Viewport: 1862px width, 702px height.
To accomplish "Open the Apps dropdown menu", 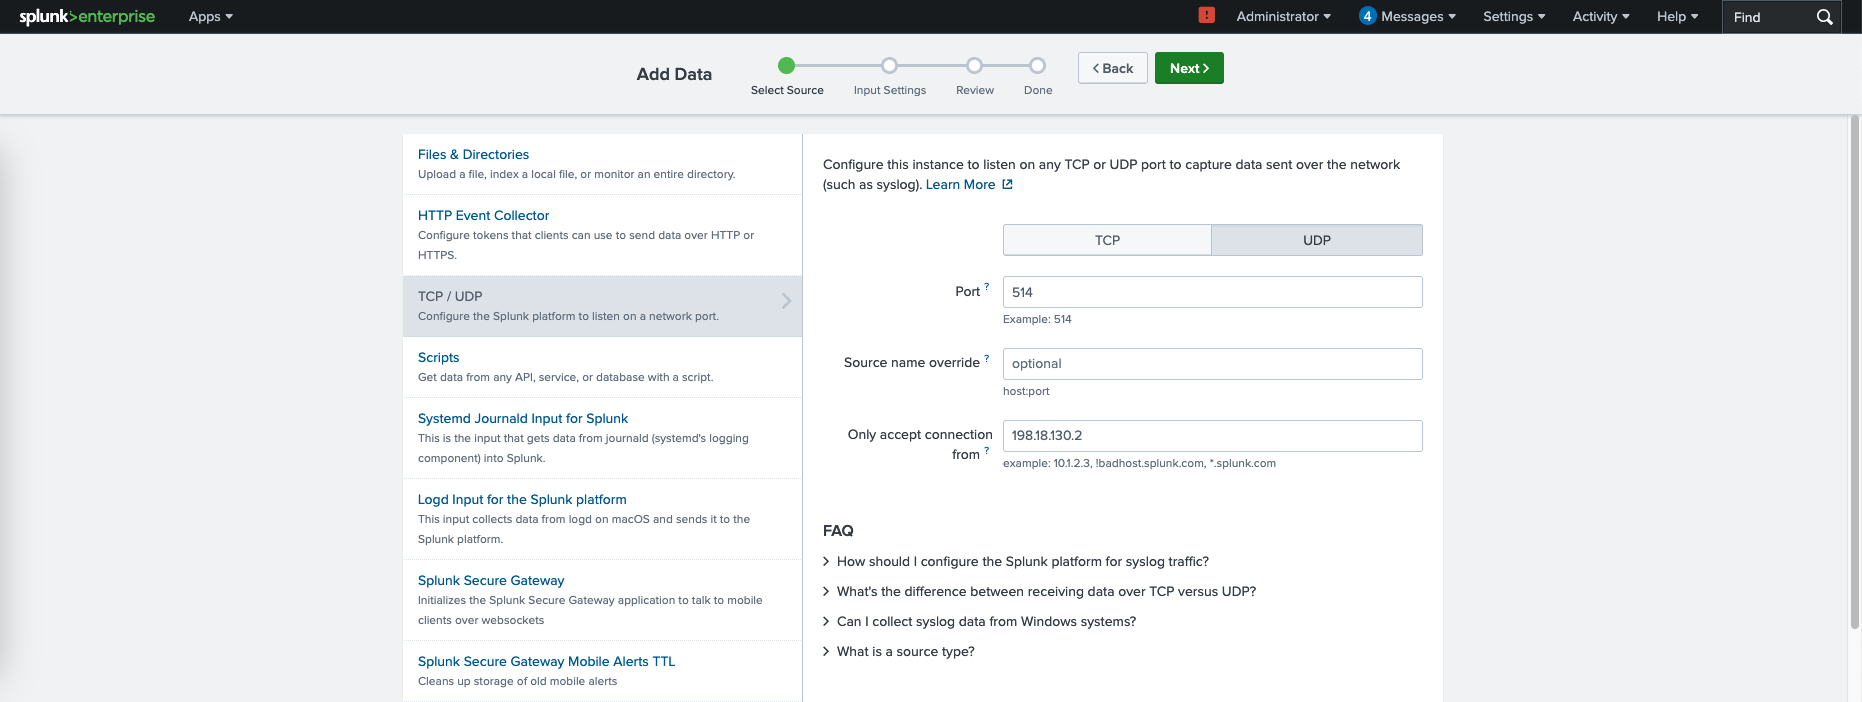I will click(210, 17).
